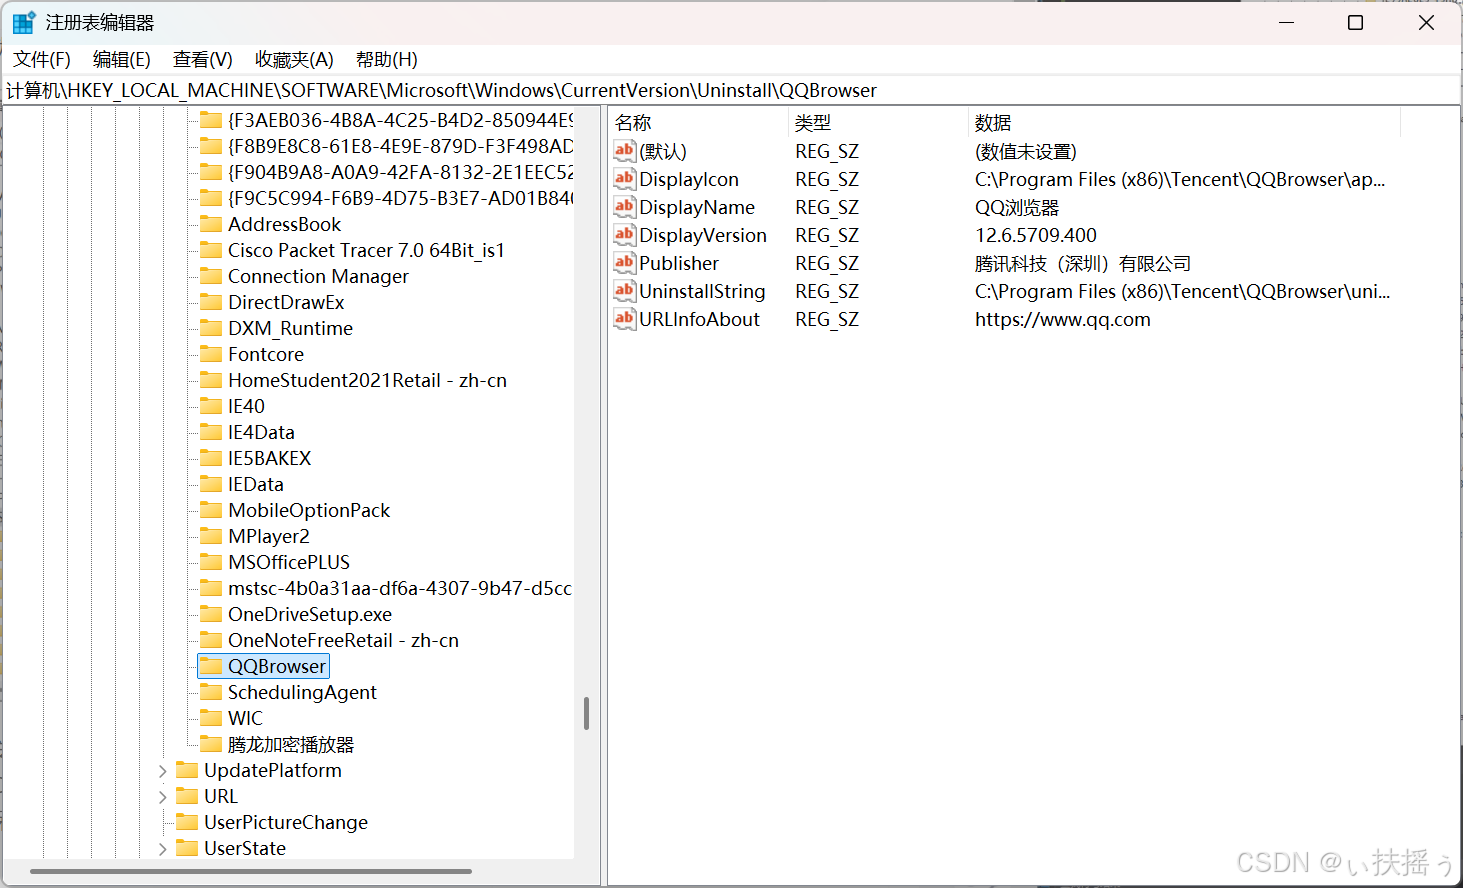Select the Publisher registry value icon
This screenshot has width=1463, height=888.
click(x=624, y=263)
